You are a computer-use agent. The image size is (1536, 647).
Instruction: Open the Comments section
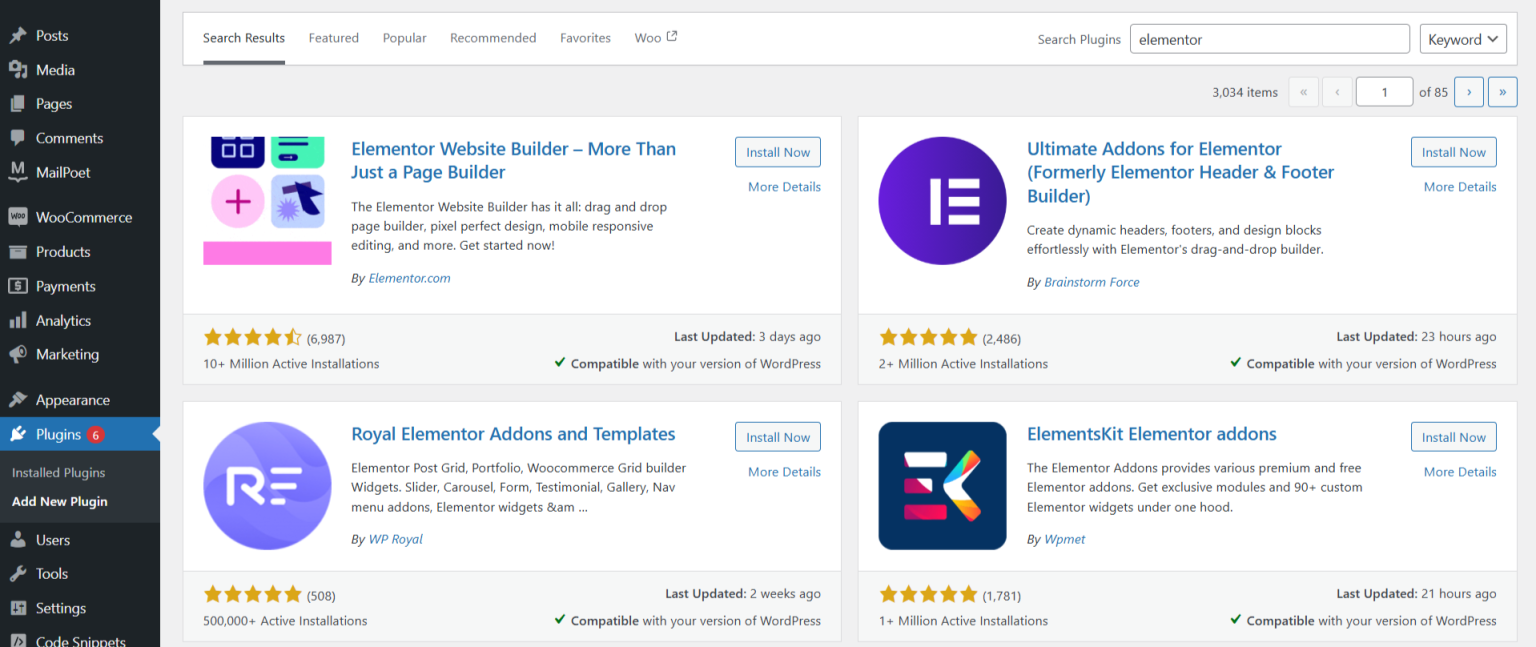[x=66, y=137]
